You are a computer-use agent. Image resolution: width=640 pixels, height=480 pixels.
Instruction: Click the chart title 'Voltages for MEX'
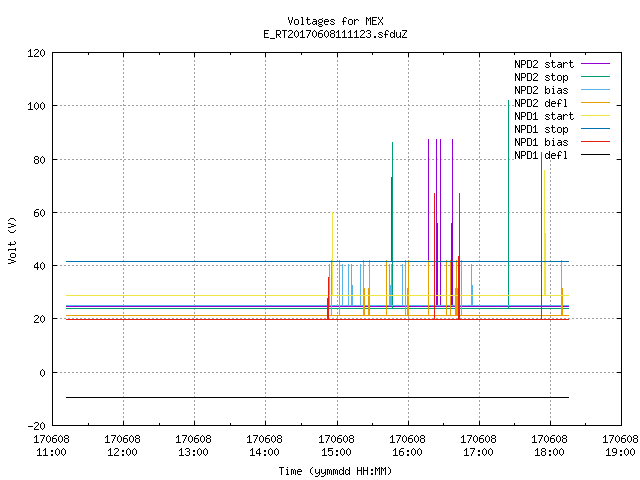[x=336, y=21]
